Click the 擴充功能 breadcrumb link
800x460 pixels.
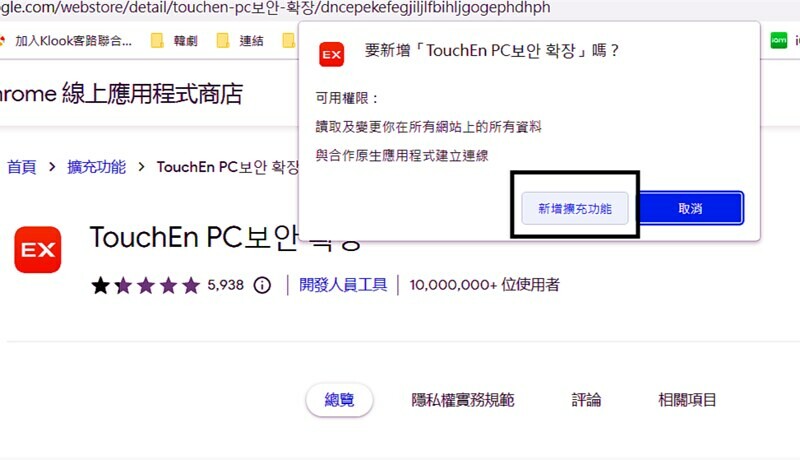[96, 167]
